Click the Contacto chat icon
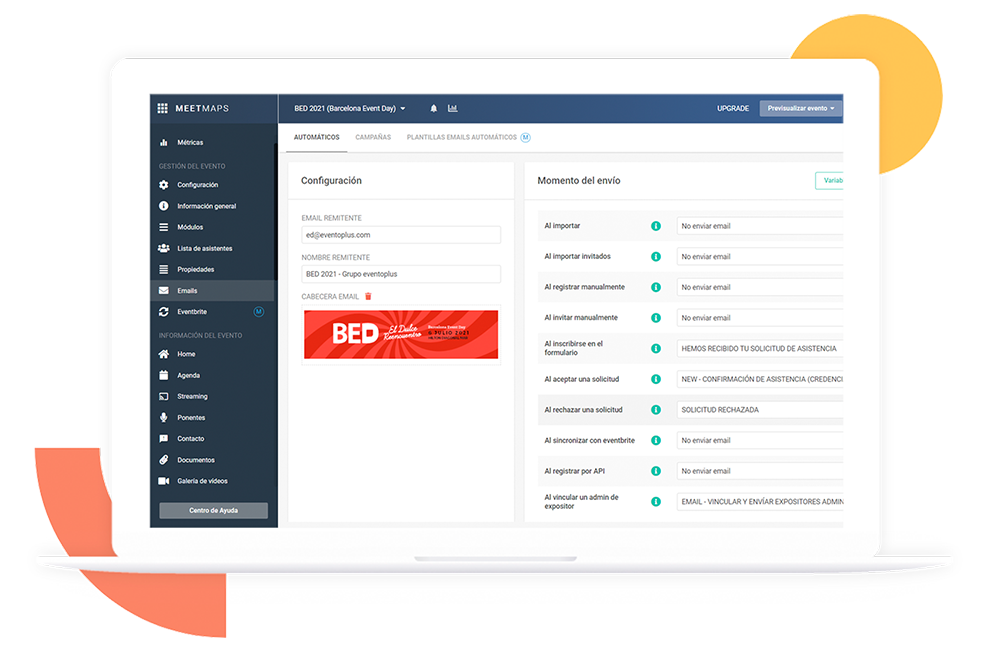The image size is (1000, 648). tap(164, 439)
